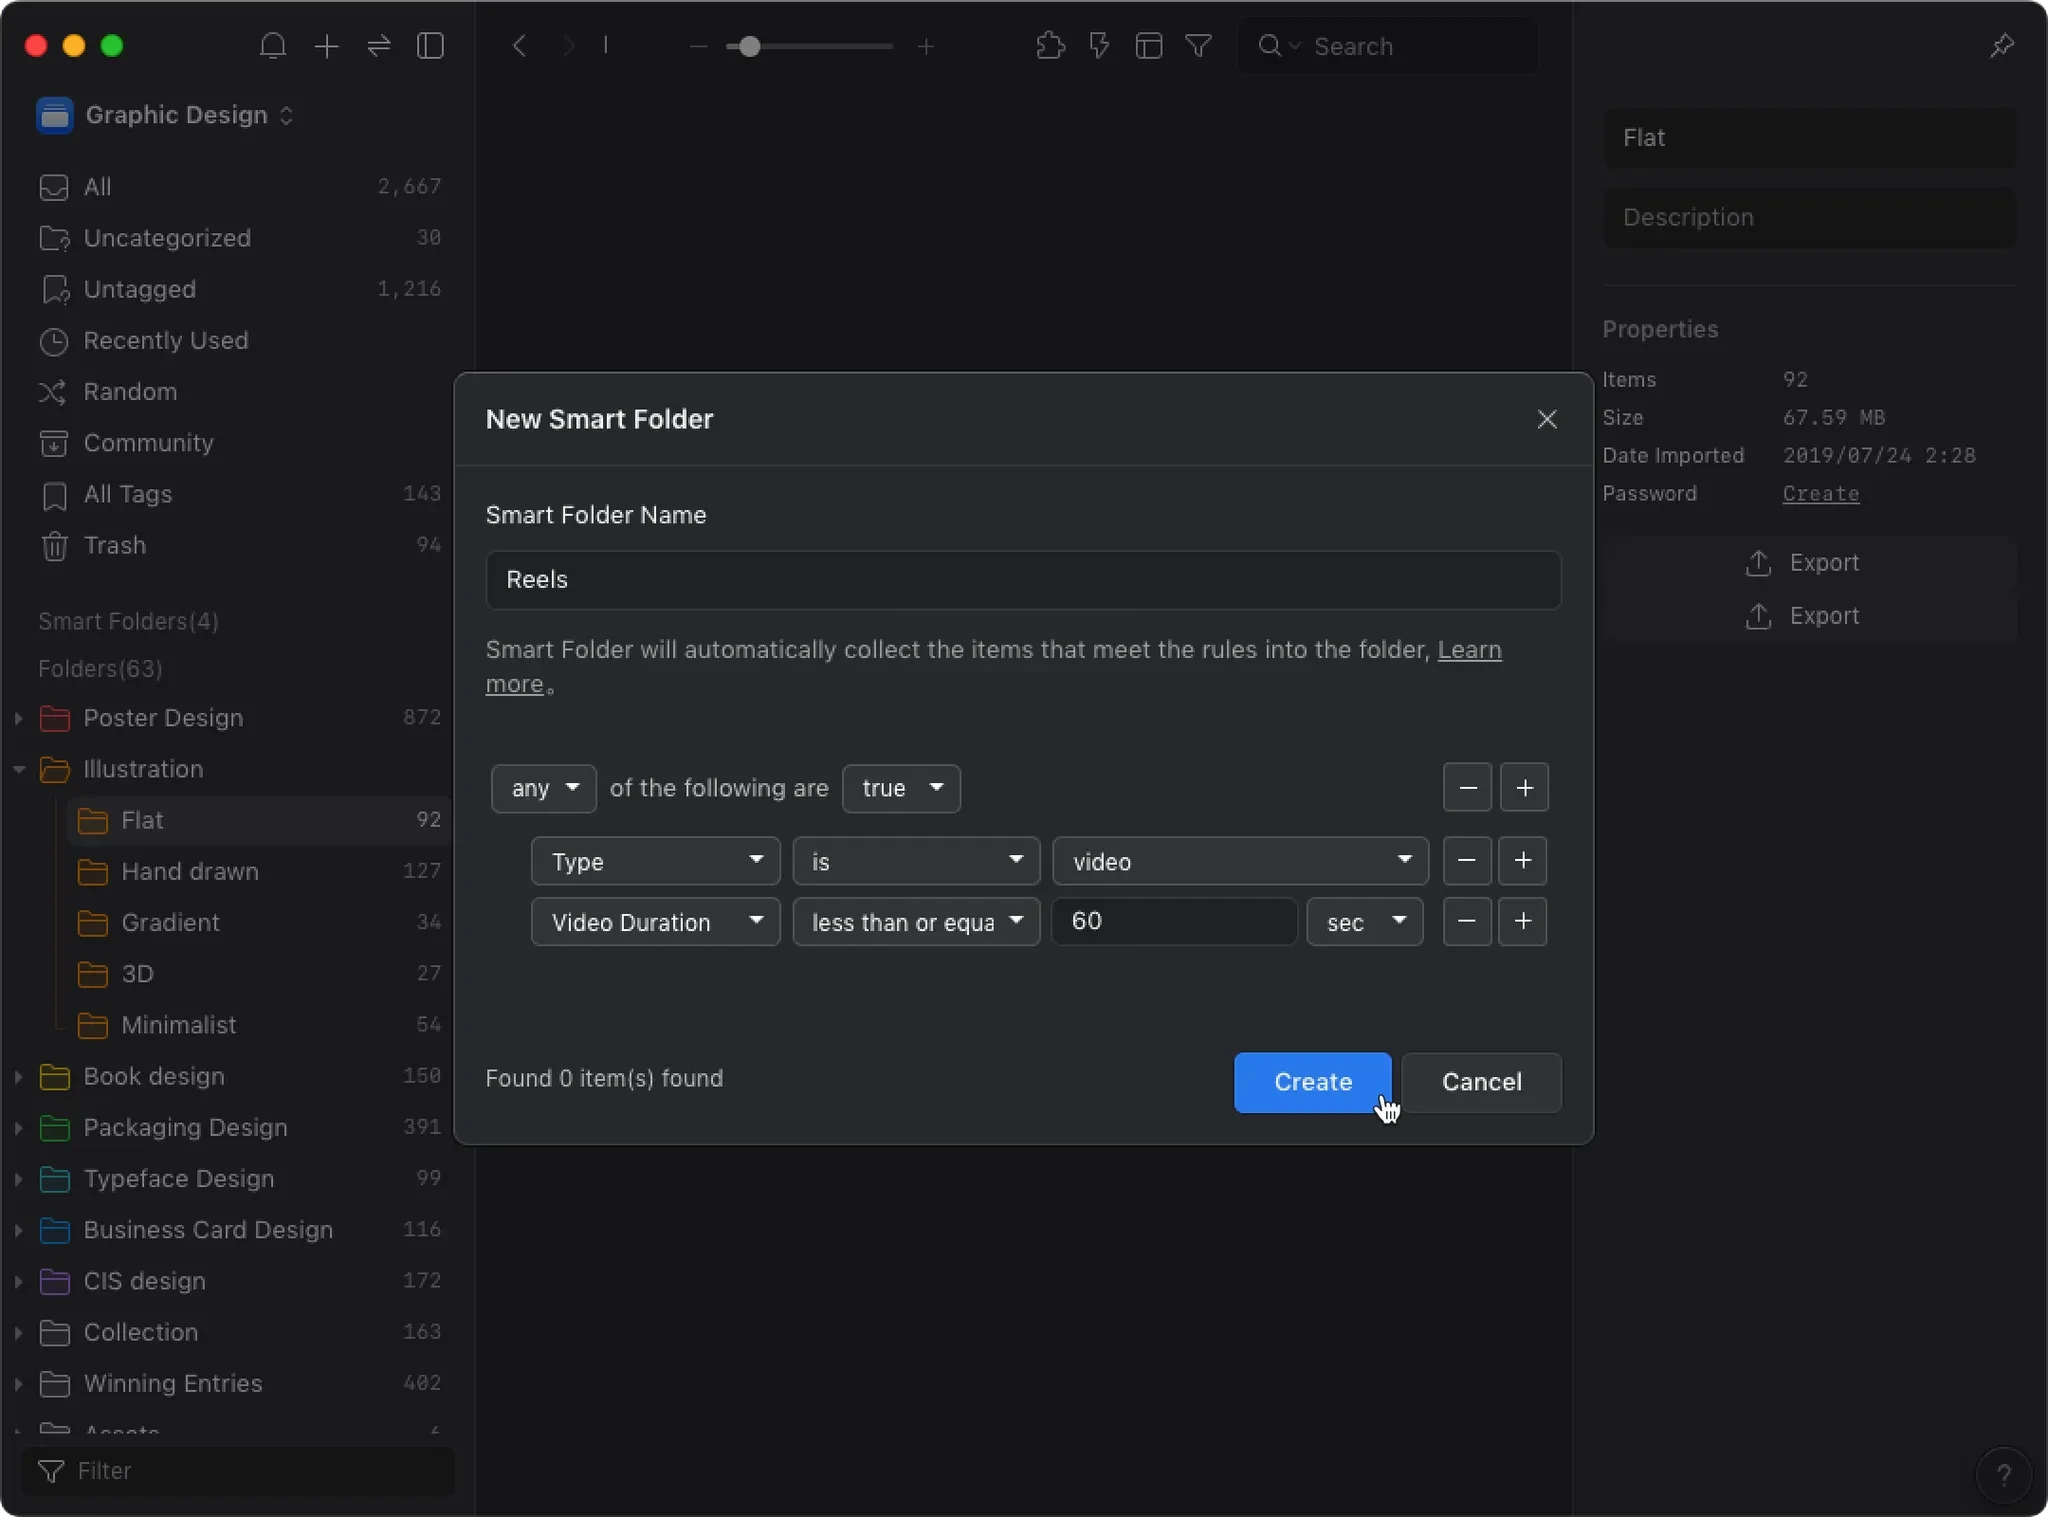Click the first Export button
This screenshot has height=1517, width=2048.
click(x=1809, y=563)
